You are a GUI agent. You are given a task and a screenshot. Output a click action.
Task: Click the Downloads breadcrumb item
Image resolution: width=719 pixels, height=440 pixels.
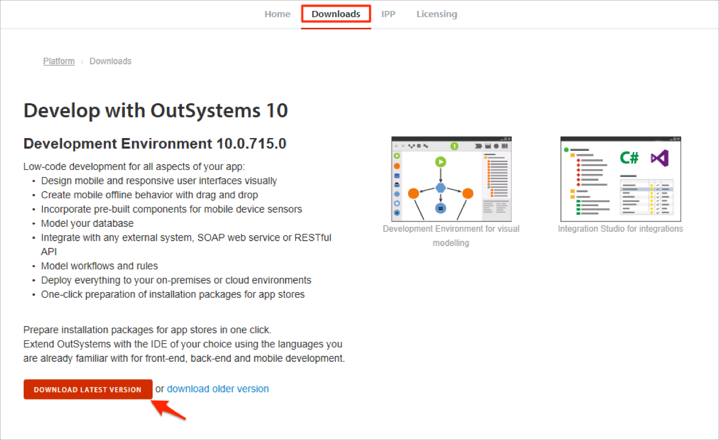click(110, 61)
